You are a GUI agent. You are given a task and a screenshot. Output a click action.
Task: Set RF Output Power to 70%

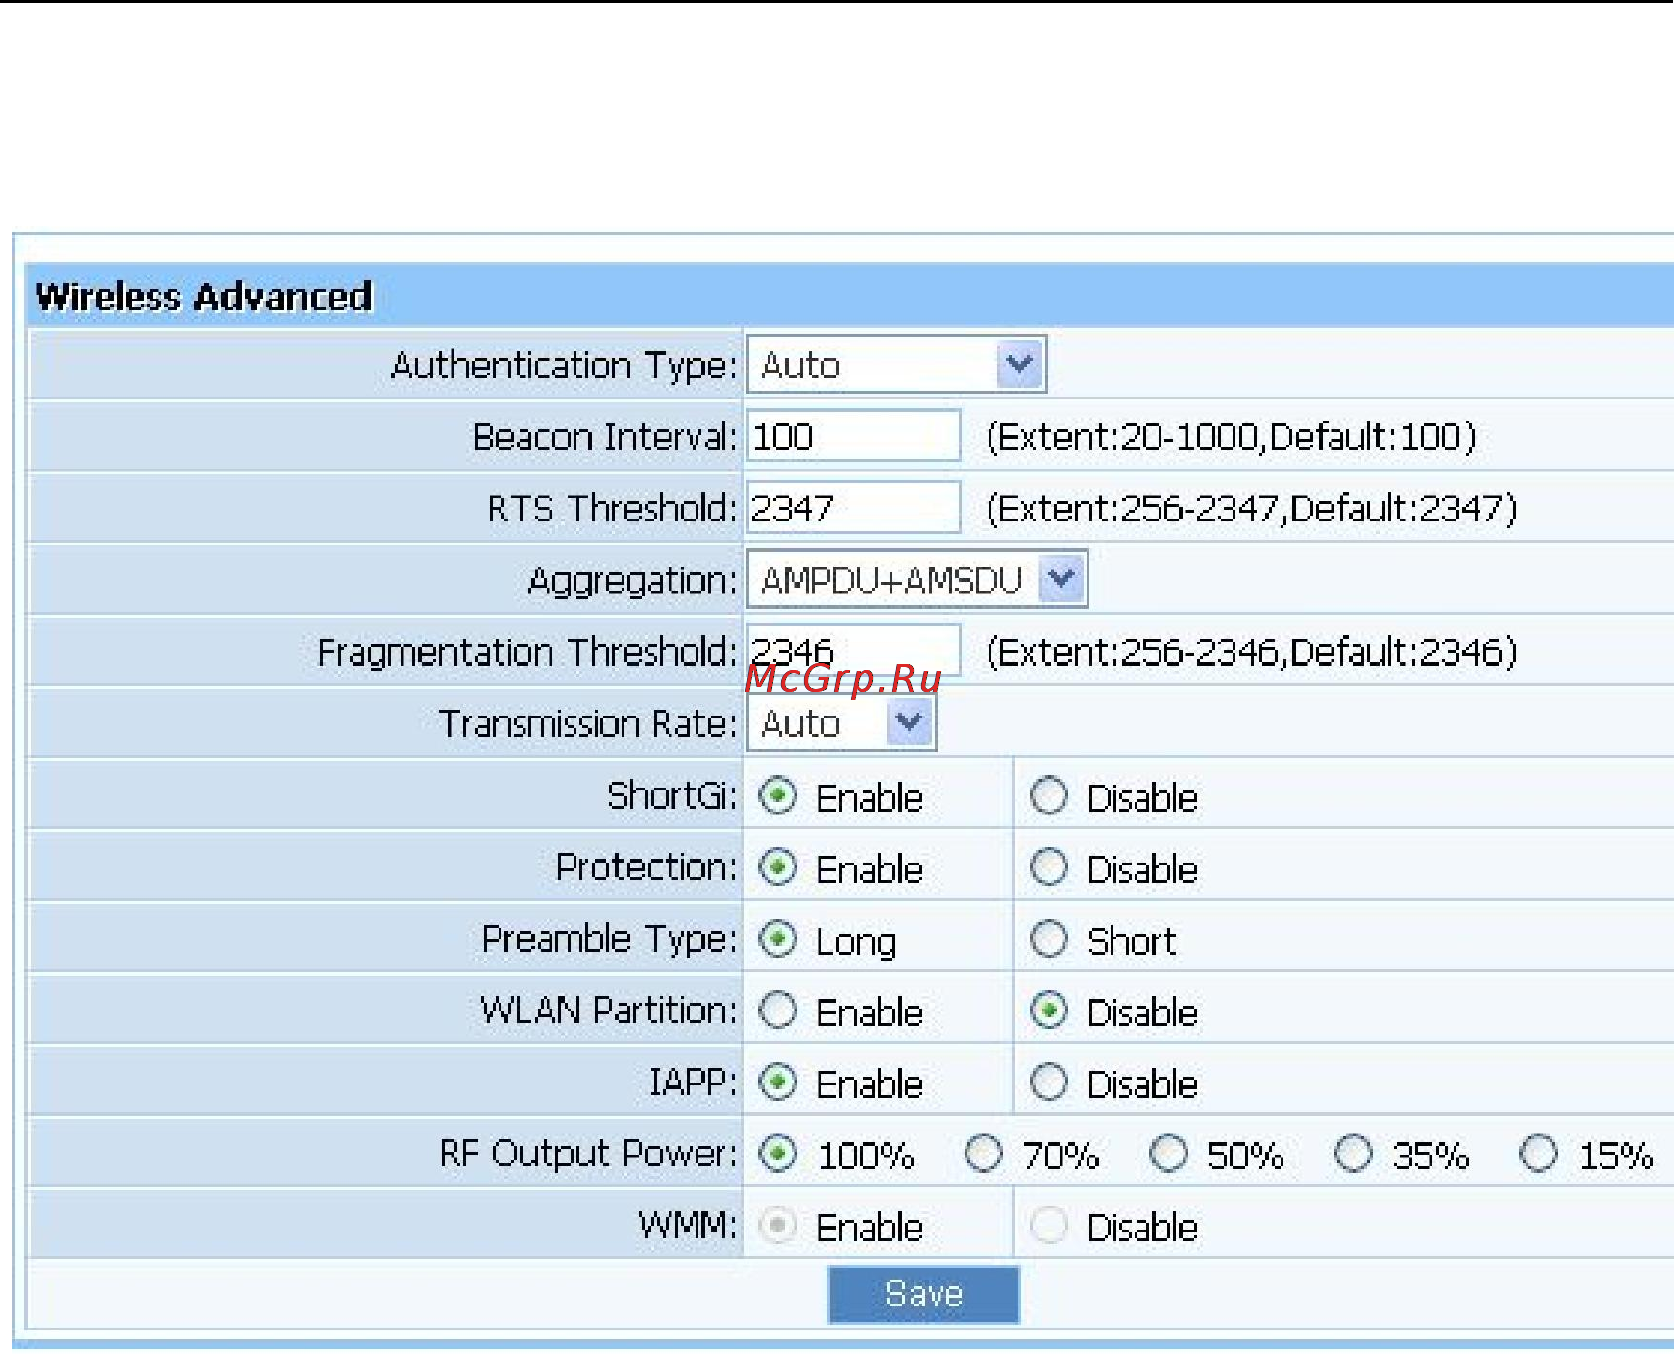click(x=984, y=1154)
